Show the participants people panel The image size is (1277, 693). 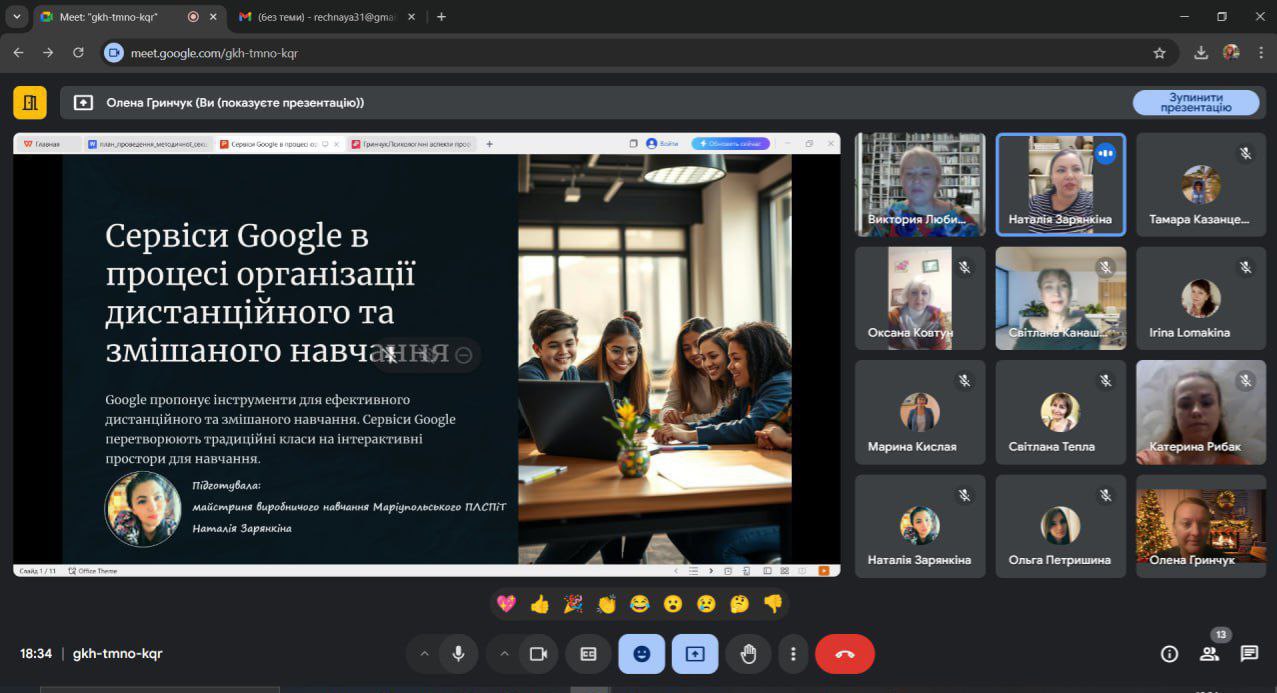pyautogui.click(x=1209, y=654)
